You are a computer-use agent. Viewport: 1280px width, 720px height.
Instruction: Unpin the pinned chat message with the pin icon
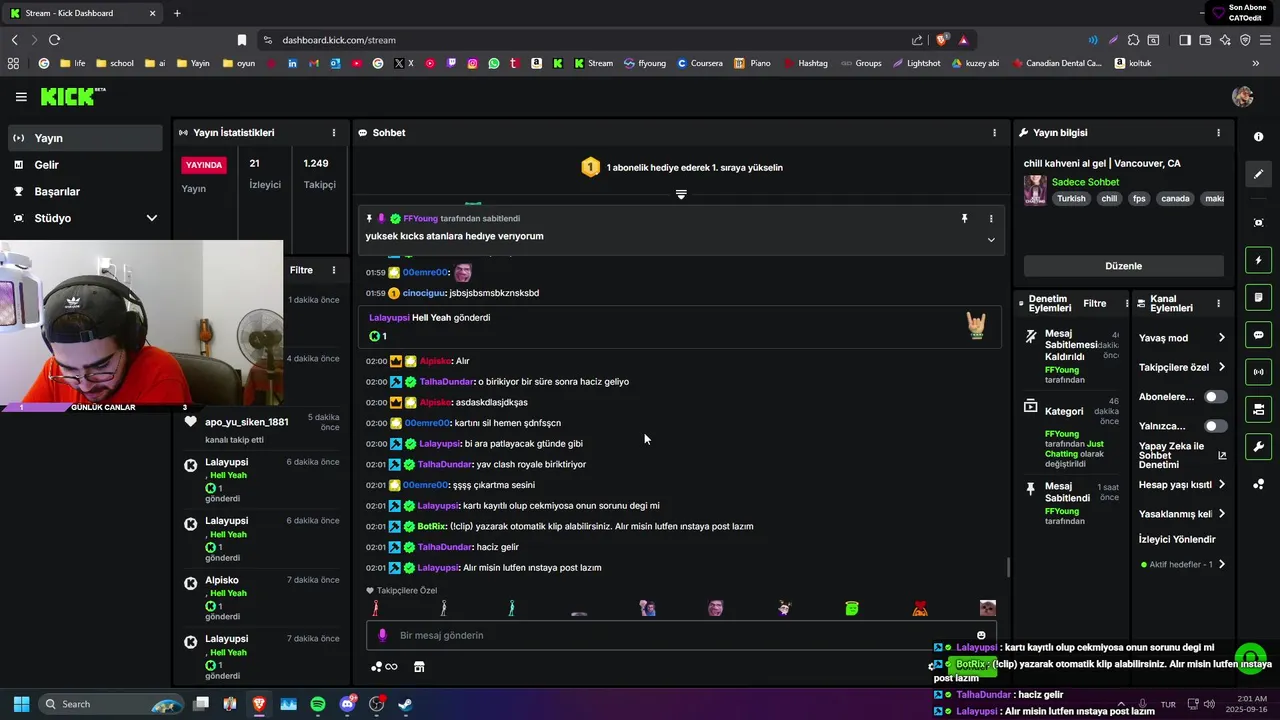coord(964,218)
